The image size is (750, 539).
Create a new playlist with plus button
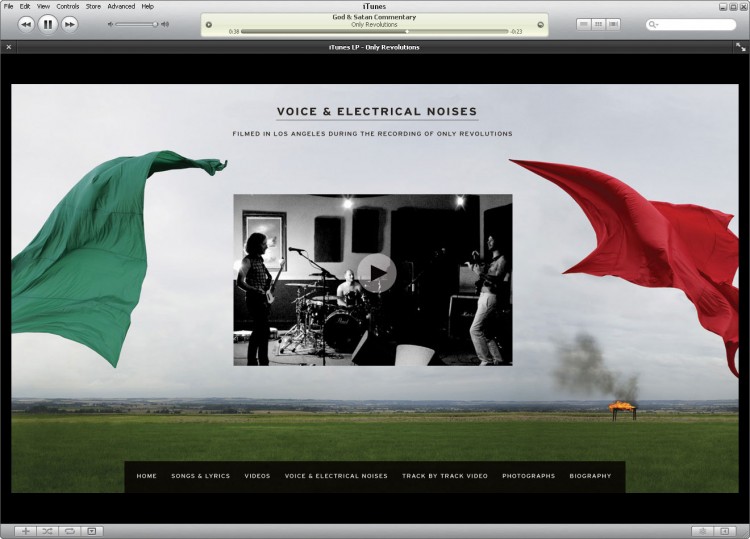25,531
